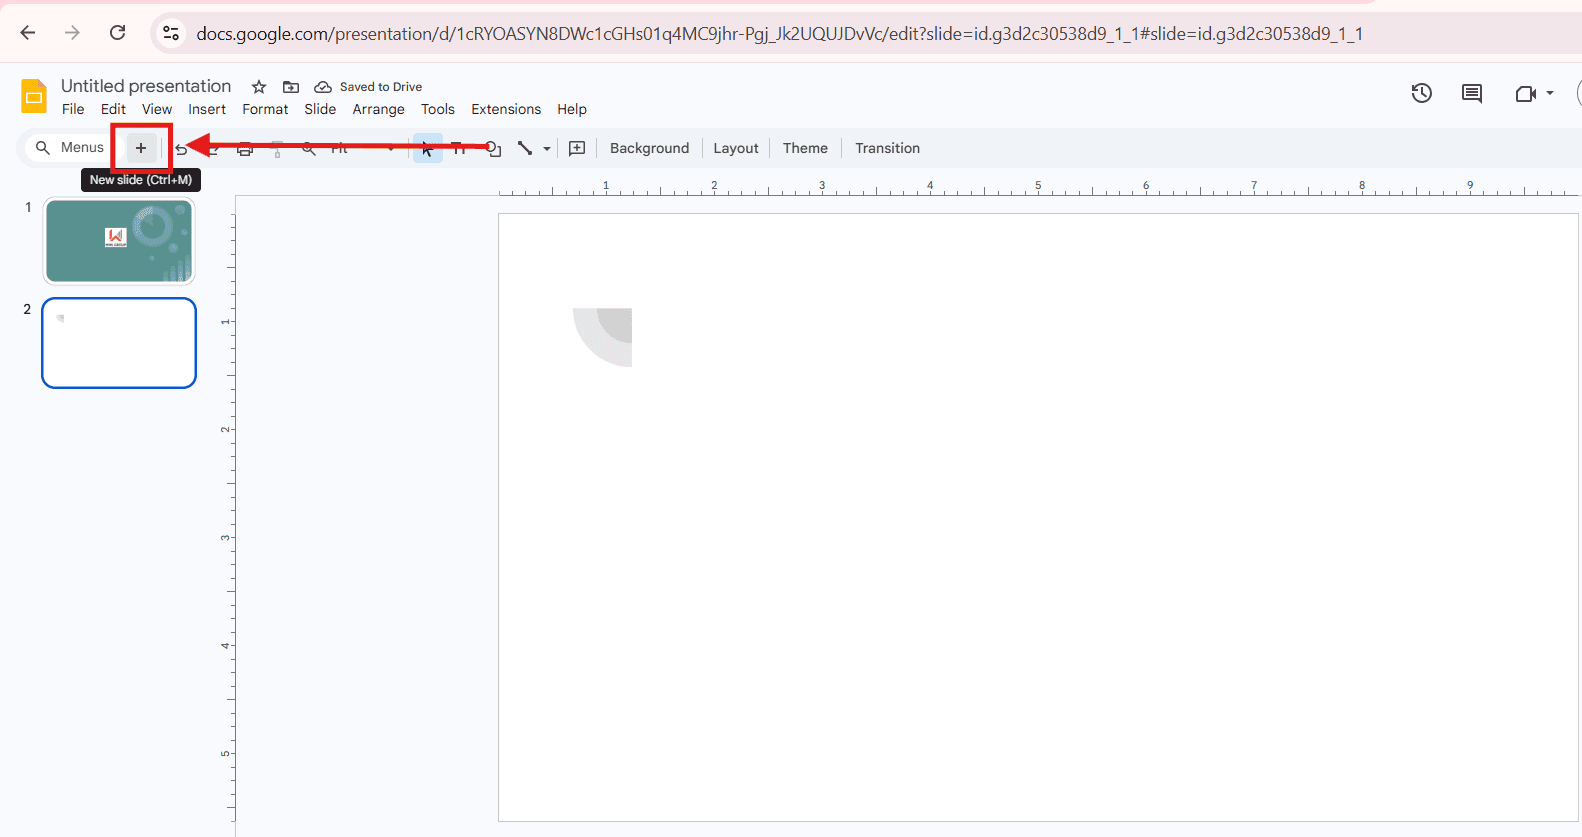Star the Untitled presentation
Screen dimensions: 1582x837
tap(259, 87)
